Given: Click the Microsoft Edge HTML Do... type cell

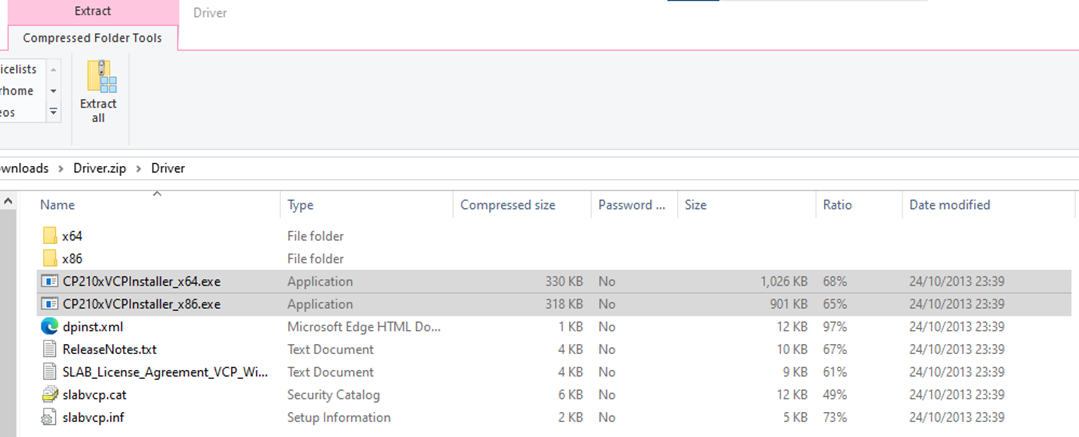Looking at the screenshot, I should tap(364, 327).
